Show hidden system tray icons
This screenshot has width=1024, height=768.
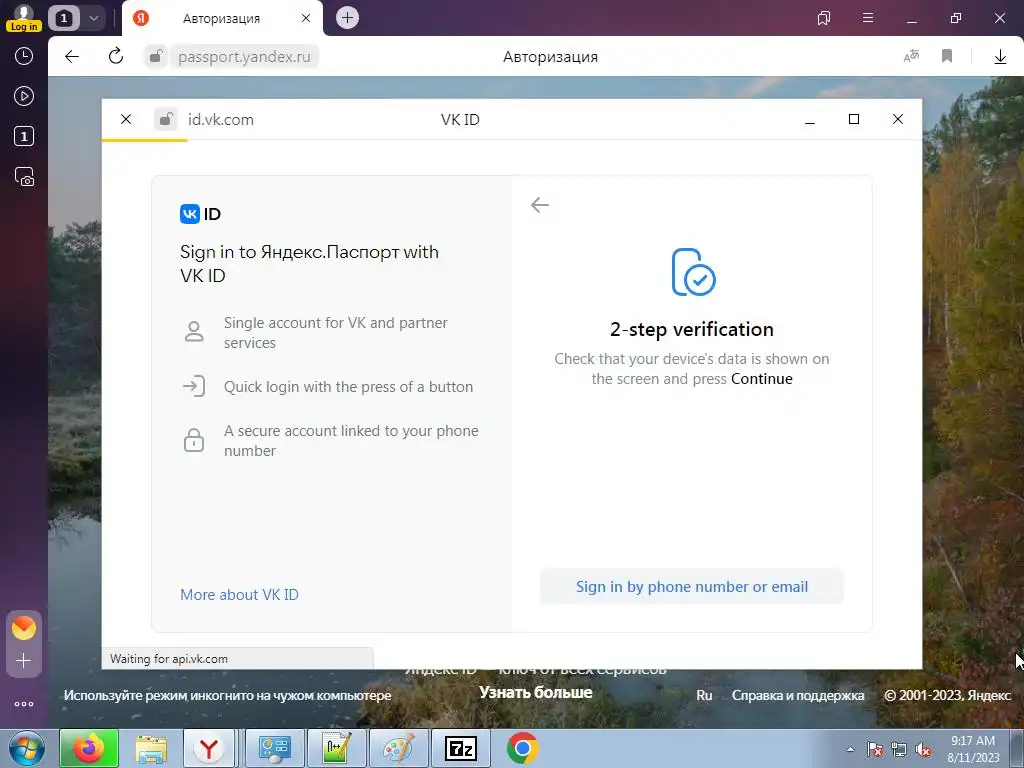850,749
